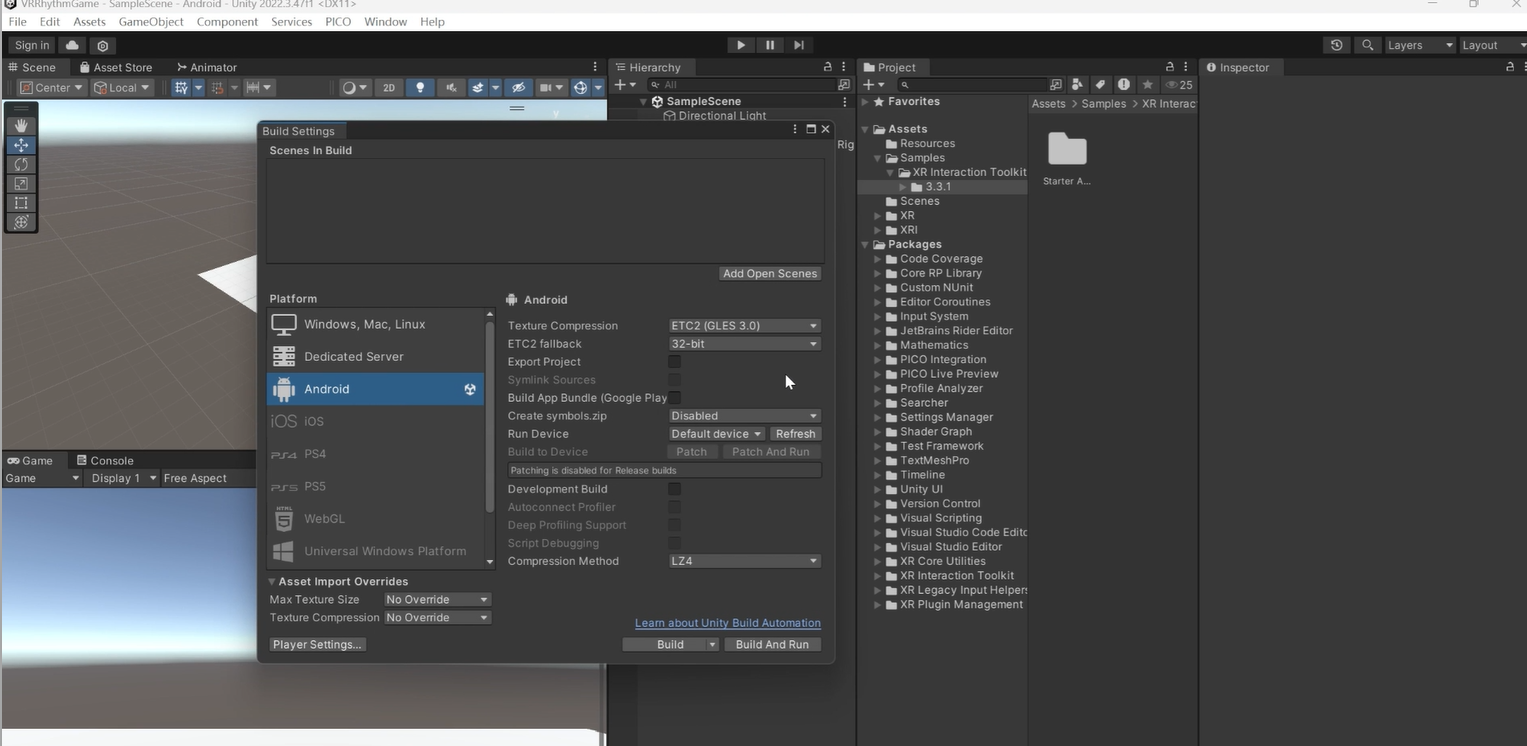This screenshot has width=1527, height=746.
Task: Select the Rotate tool
Action: click(x=21, y=164)
